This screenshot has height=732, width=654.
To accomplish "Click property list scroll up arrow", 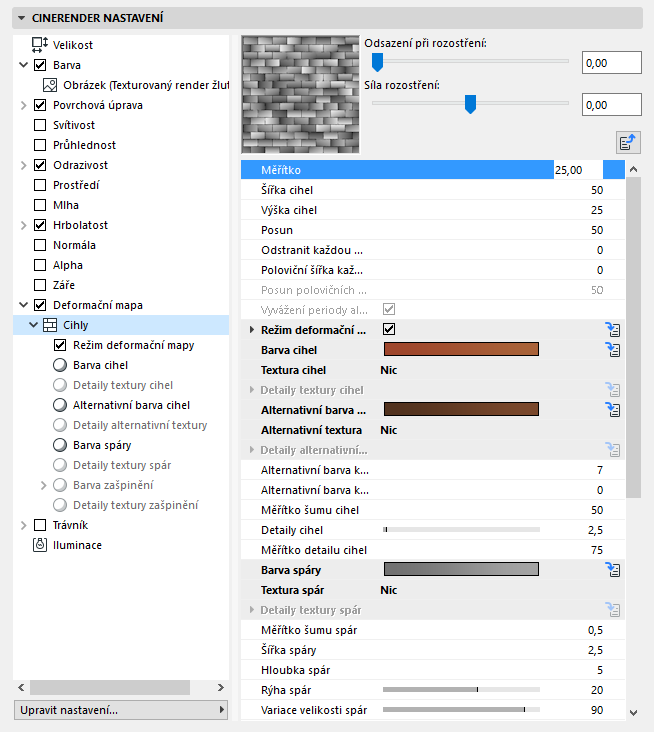I will pyautogui.click(x=633, y=169).
